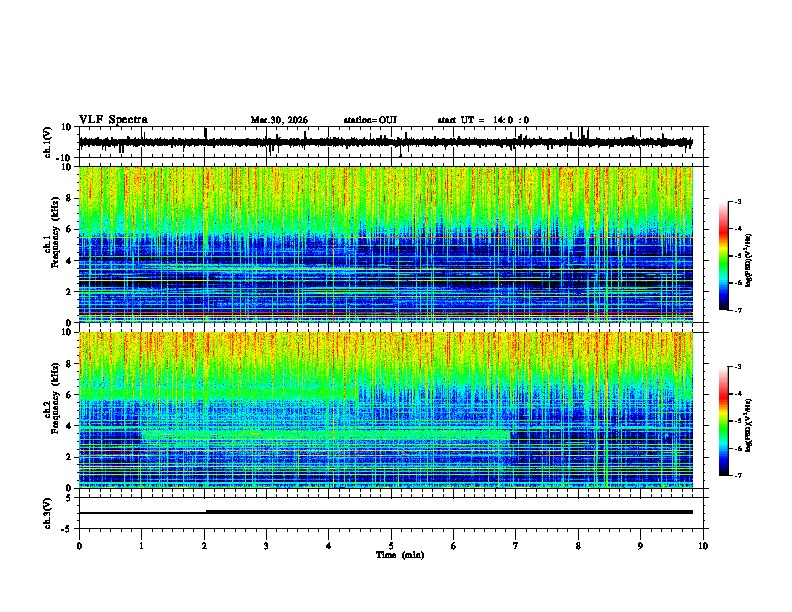792x612 pixels.
Task: Click the ch.2 PSD color scale bar
Action: 724,421
